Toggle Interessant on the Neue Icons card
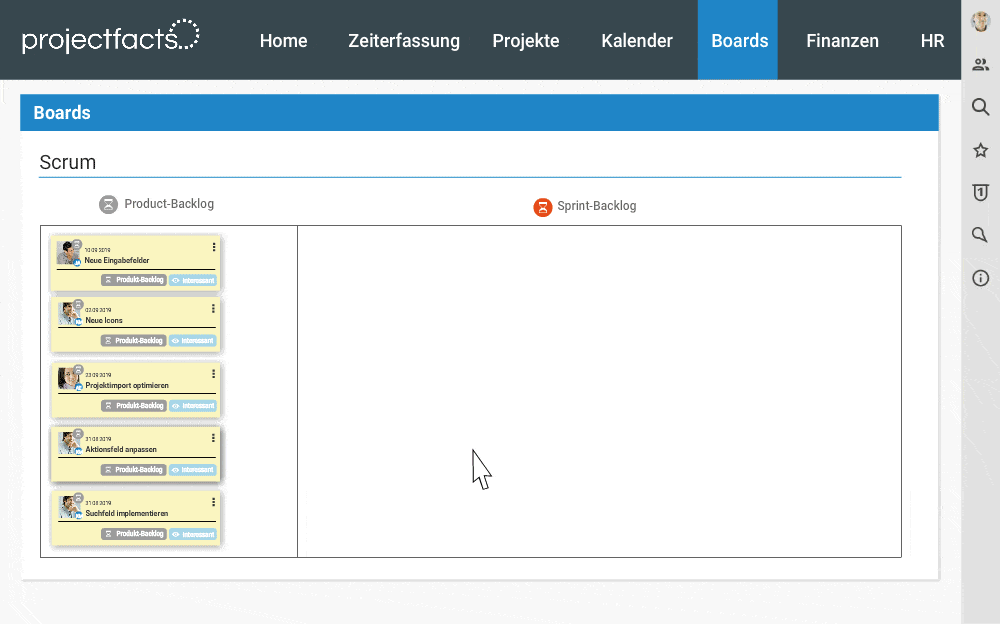The width and height of the screenshot is (1000, 625). pyautogui.click(x=193, y=341)
